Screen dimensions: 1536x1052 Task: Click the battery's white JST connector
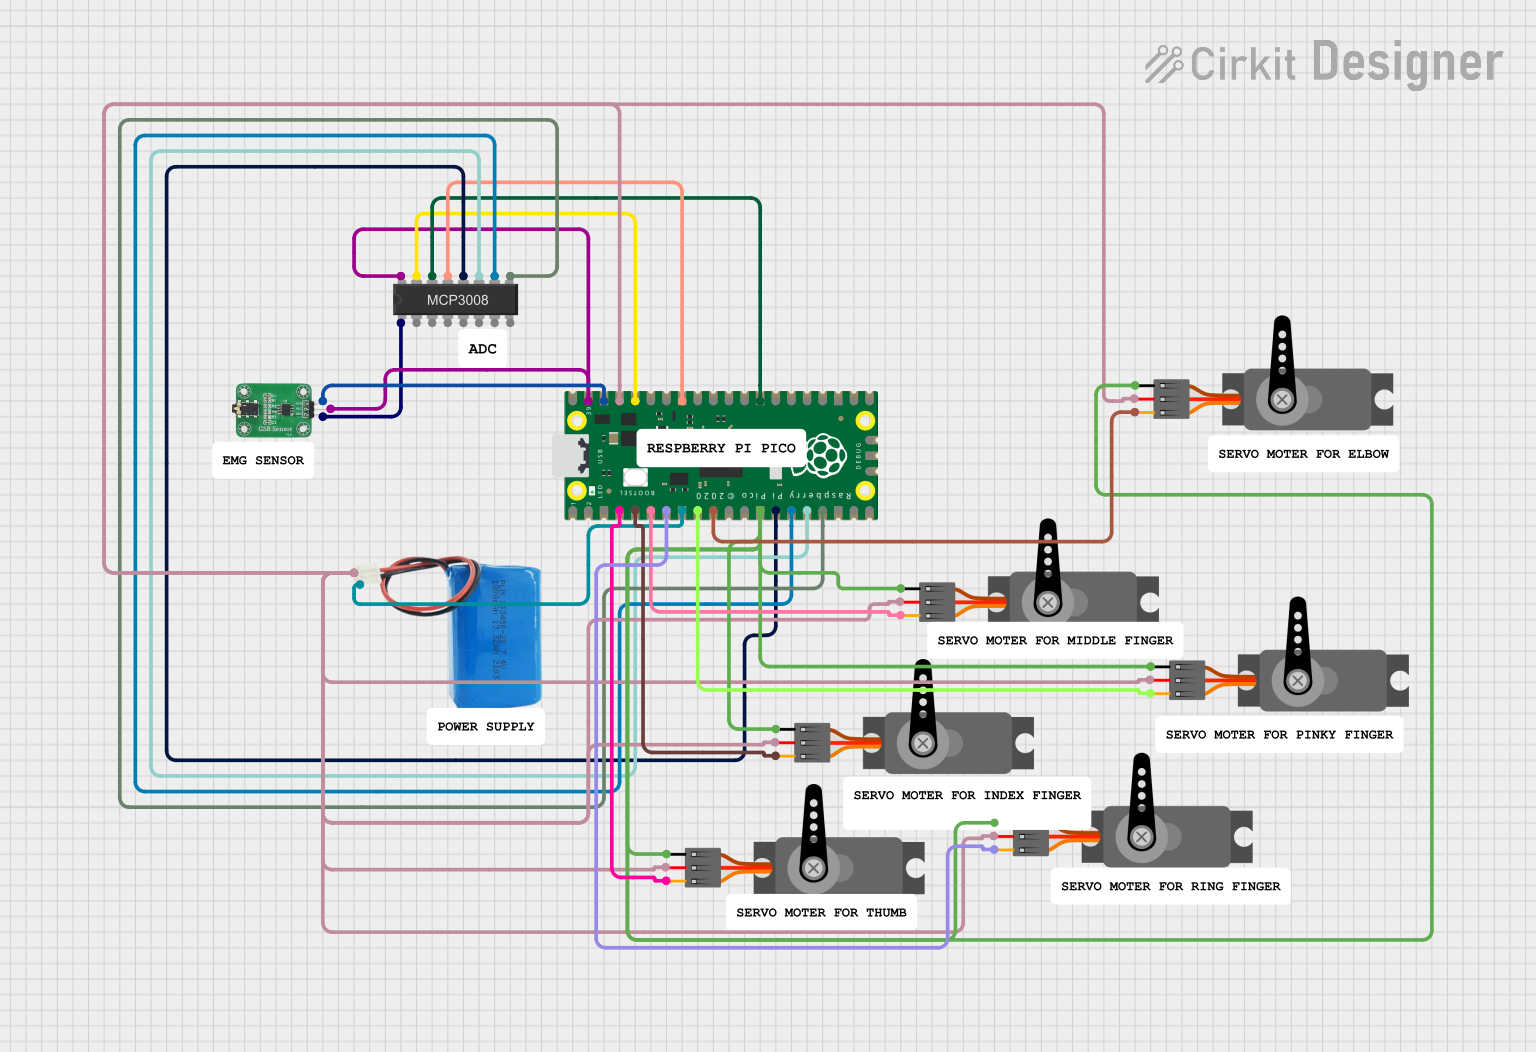[369, 576]
